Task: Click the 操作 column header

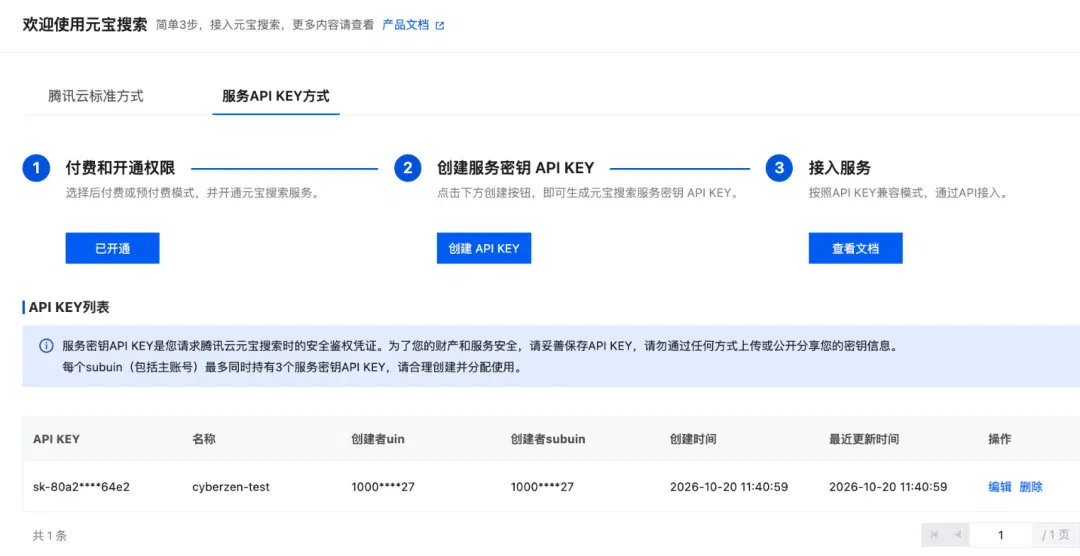Action: click(x=999, y=439)
